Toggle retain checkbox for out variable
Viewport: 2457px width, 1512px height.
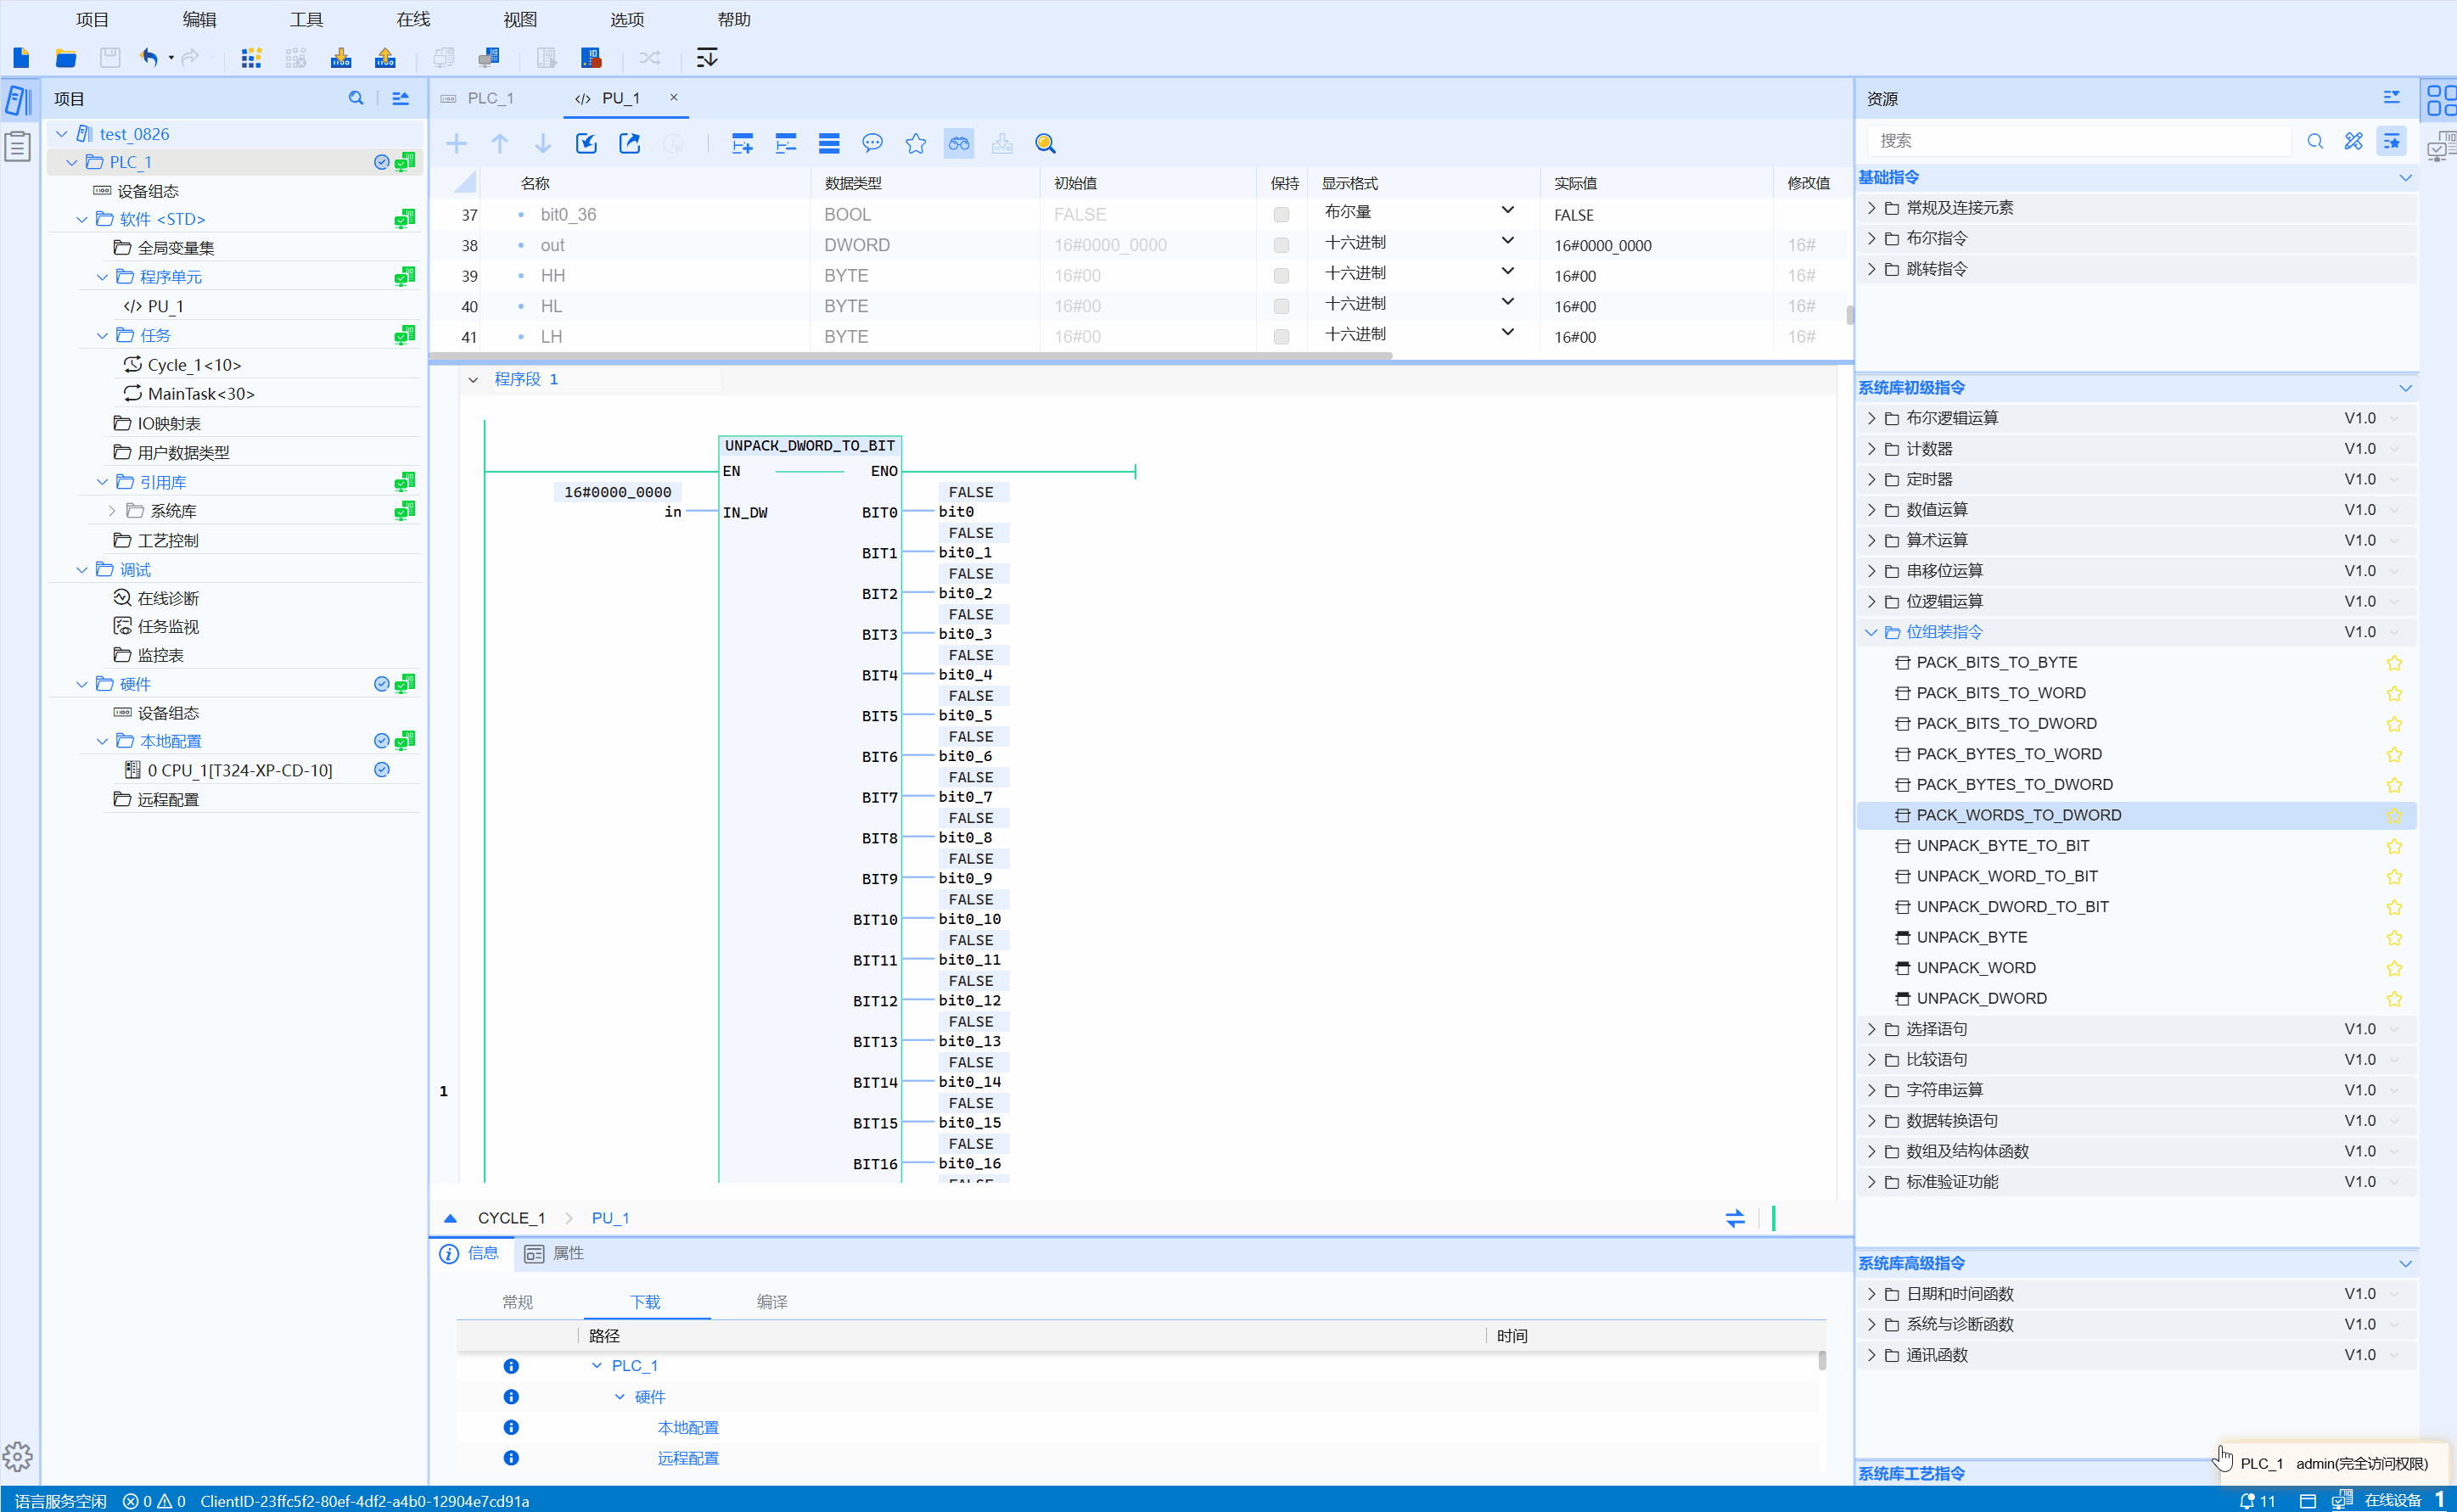(1281, 245)
